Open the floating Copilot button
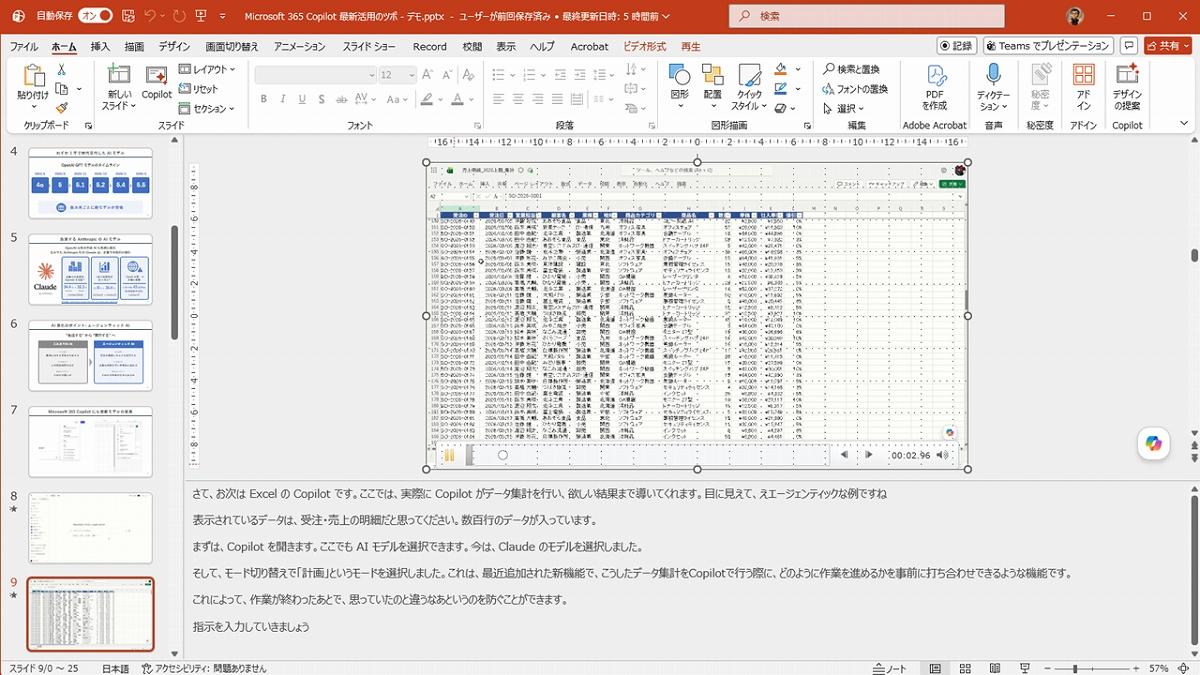1200x675 pixels. click(1154, 444)
